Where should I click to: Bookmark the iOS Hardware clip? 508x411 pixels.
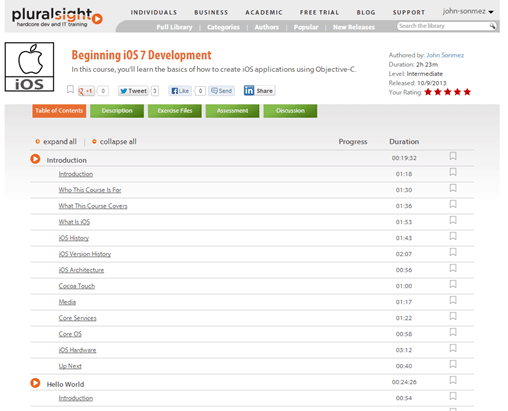(453, 348)
